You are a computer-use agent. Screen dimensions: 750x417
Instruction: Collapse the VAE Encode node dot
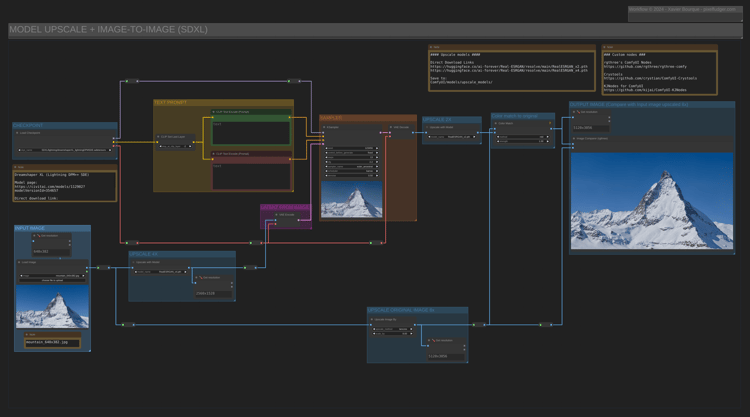(276, 215)
